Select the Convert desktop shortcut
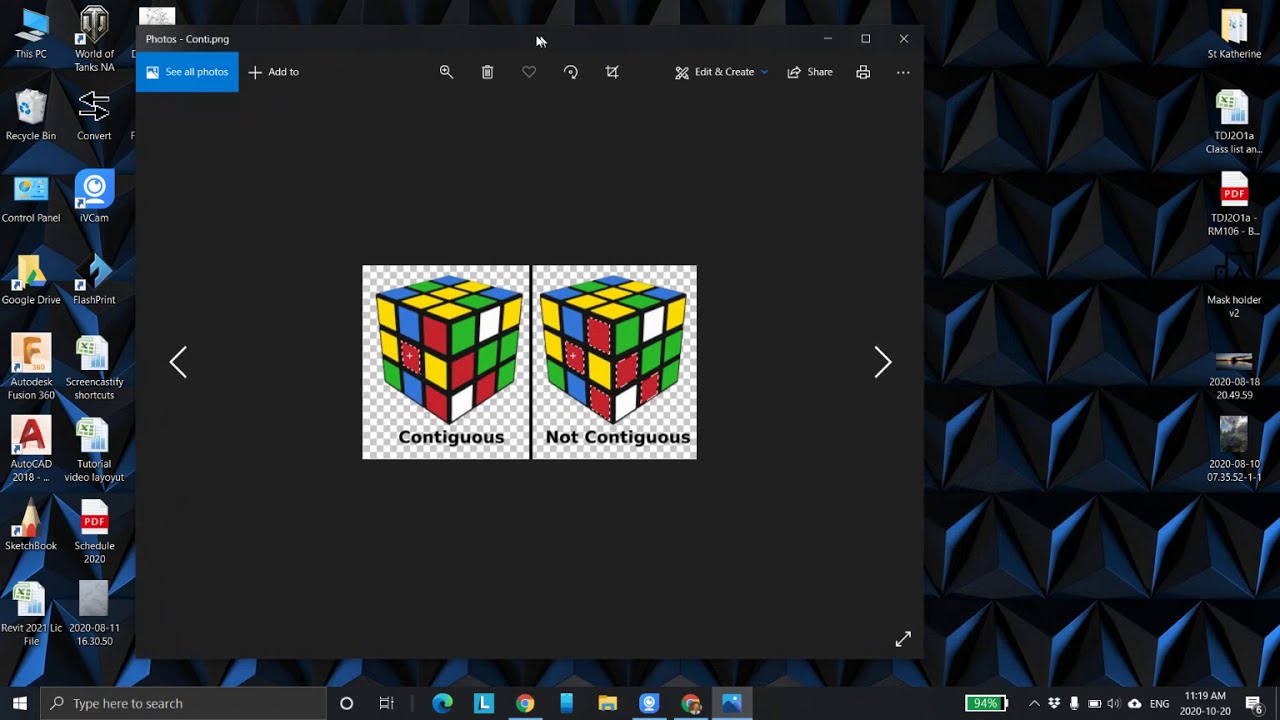 point(94,115)
